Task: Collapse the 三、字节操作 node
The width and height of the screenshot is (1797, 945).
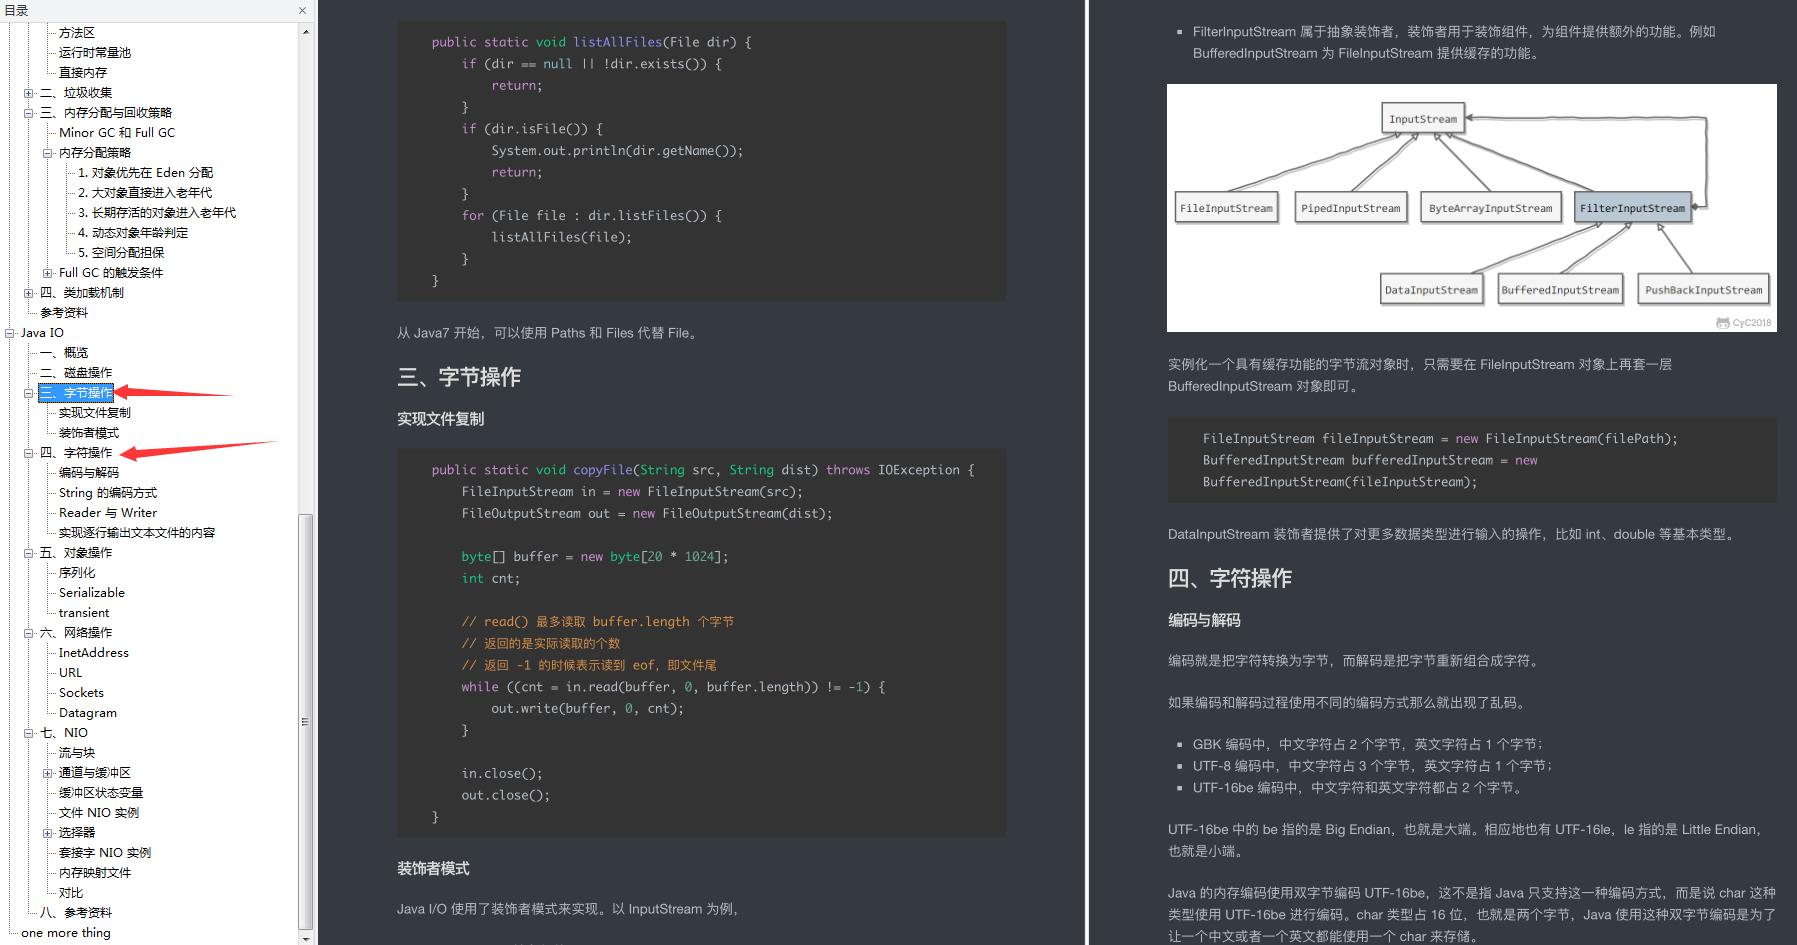Action: pyautogui.click(x=28, y=393)
